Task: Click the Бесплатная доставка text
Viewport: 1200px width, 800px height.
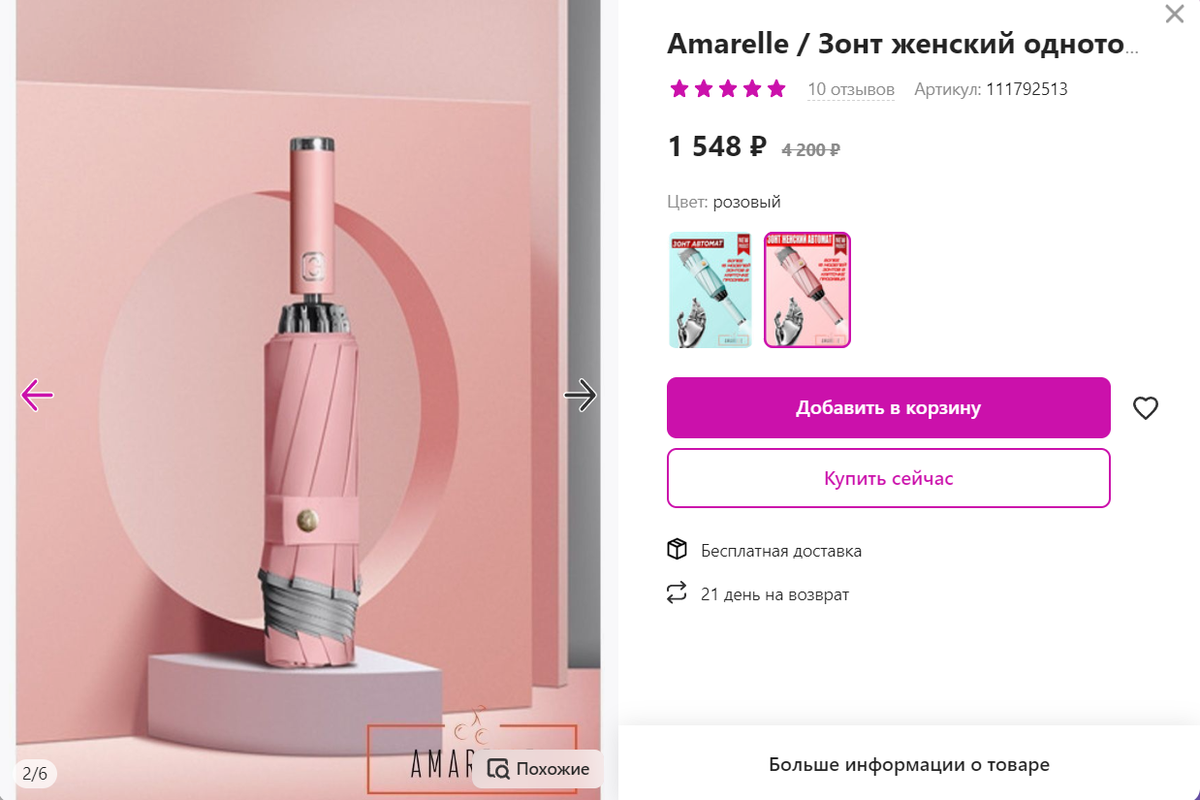Action: [x=781, y=551]
